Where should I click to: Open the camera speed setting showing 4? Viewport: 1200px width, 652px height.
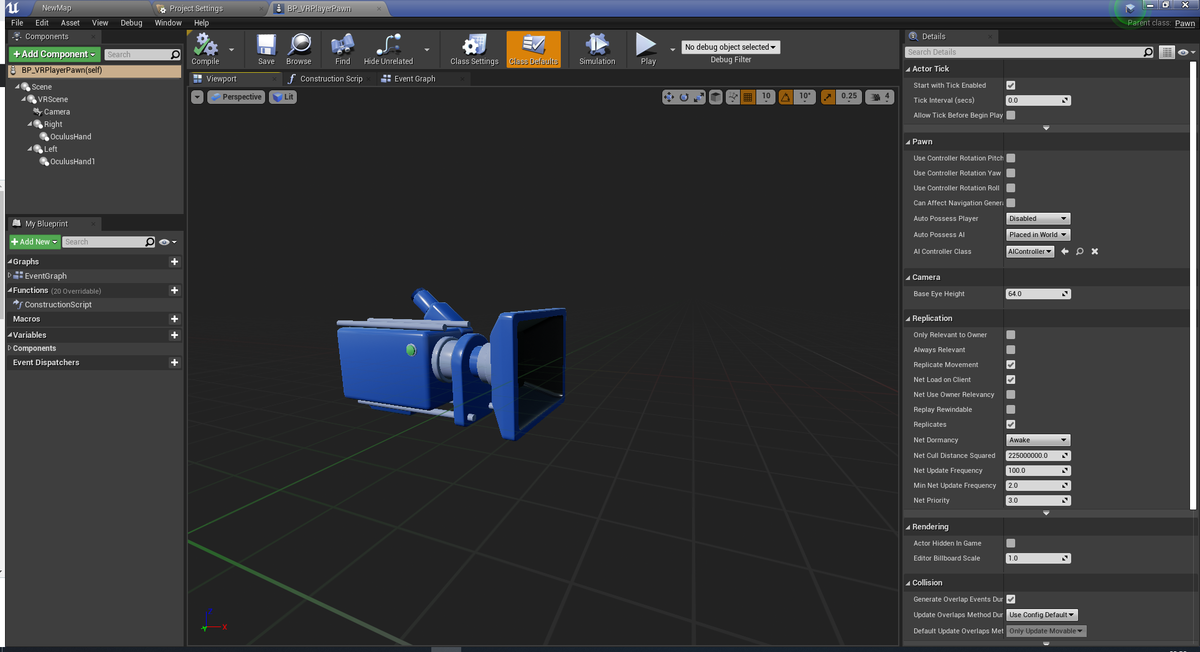[x=880, y=97]
